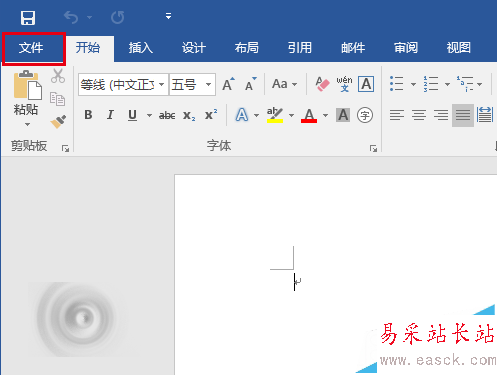Click the Phonetic Guide wén icon
The width and height of the screenshot is (497, 375).
point(344,84)
